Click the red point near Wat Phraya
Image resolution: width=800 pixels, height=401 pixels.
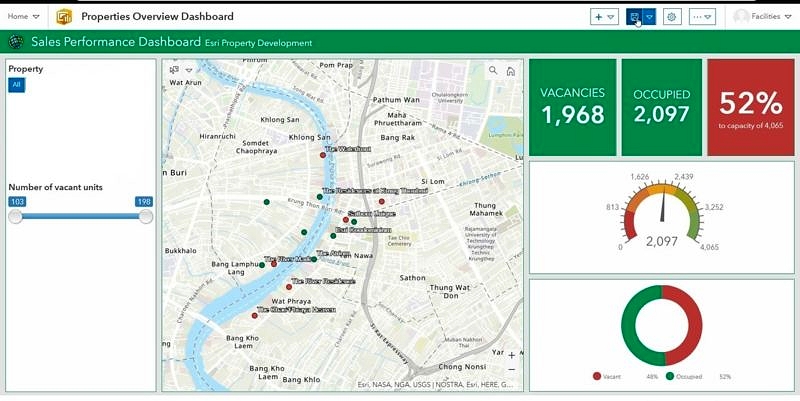coord(255,316)
